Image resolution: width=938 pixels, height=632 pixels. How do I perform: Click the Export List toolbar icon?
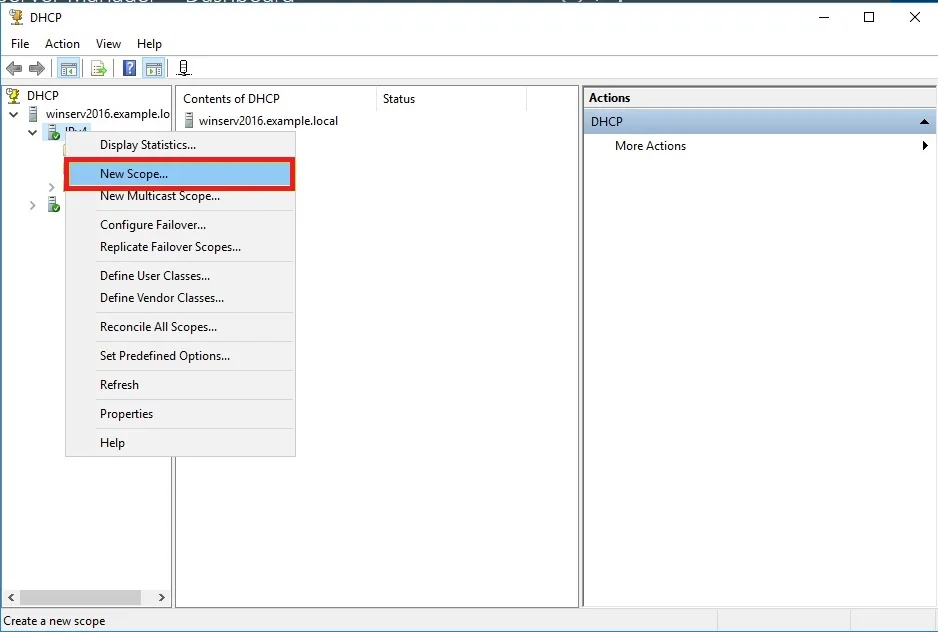(98, 68)
